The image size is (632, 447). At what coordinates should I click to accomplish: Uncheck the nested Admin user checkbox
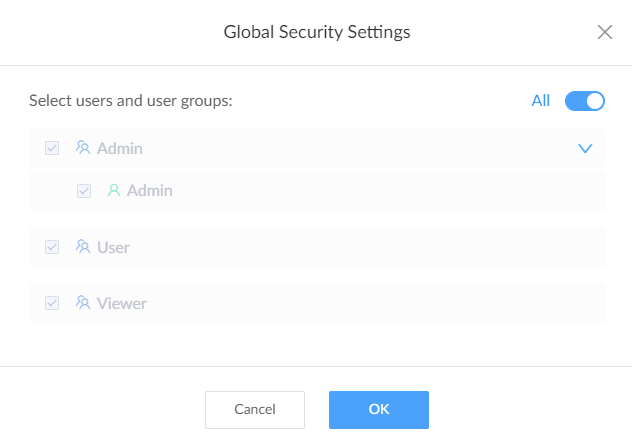pos(84,191)
